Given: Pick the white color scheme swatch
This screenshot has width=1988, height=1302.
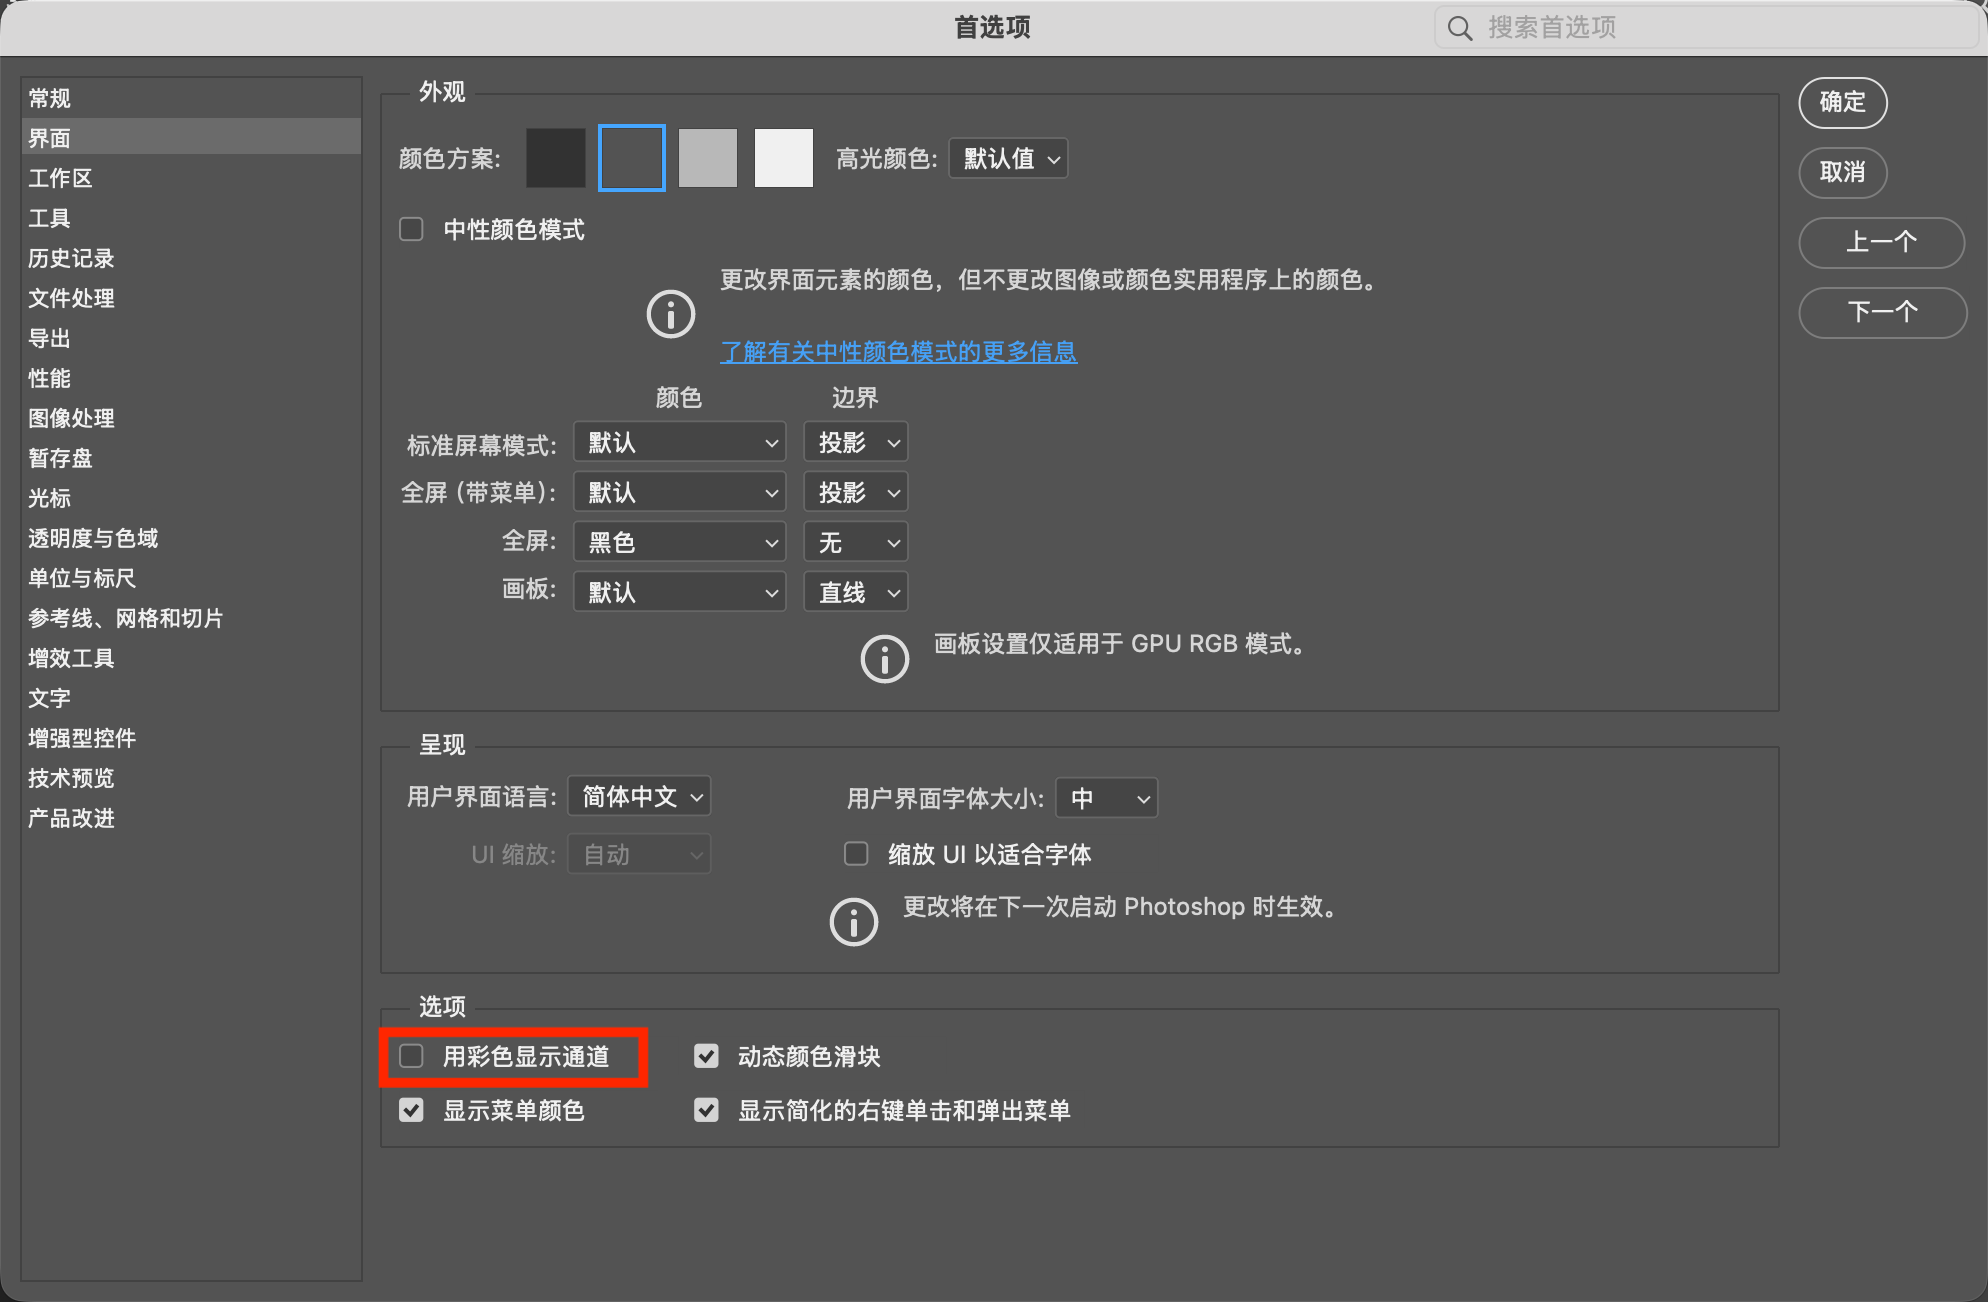Looking at the screenshot, I should point(784,158).
